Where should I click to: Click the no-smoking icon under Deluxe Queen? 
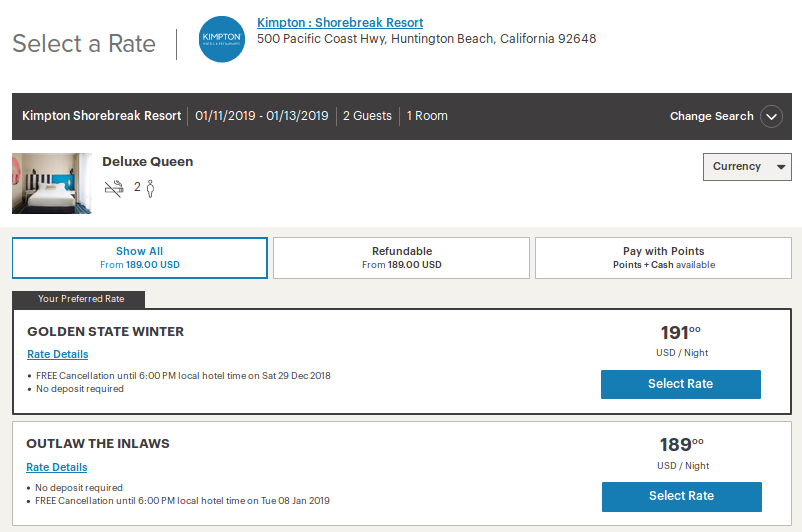115,187
